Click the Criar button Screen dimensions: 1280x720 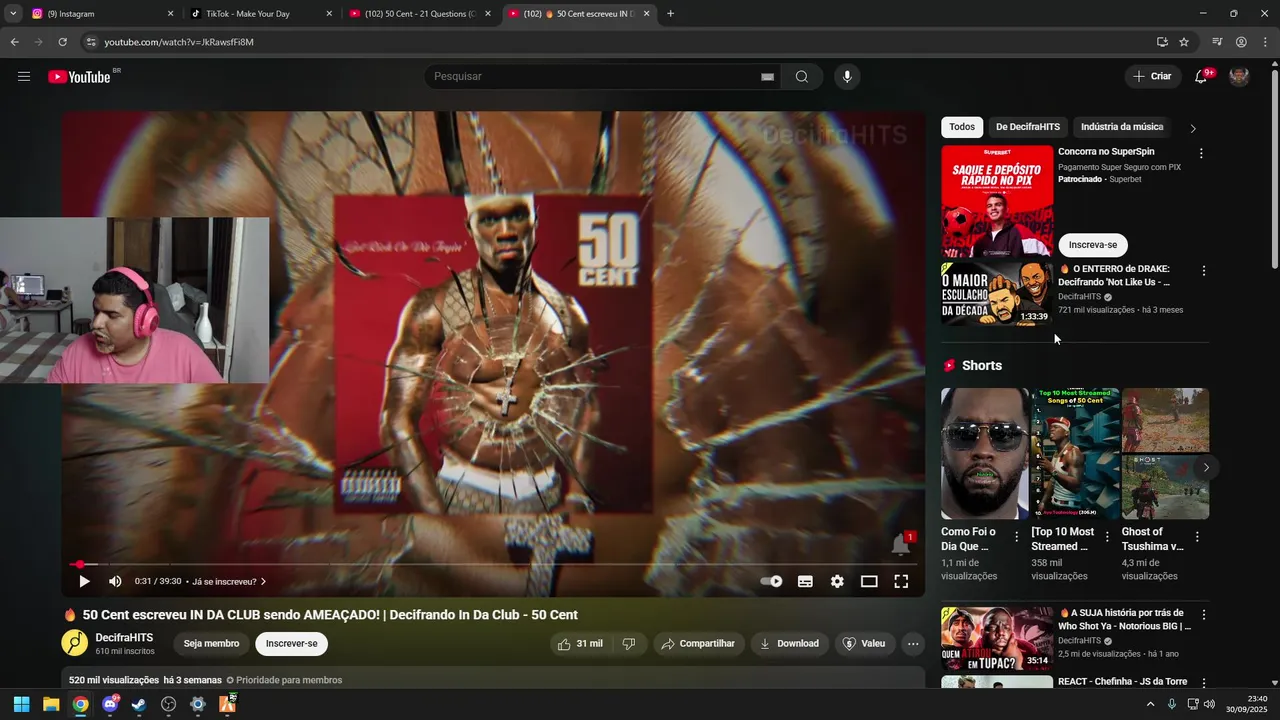tap(1152, 77)
